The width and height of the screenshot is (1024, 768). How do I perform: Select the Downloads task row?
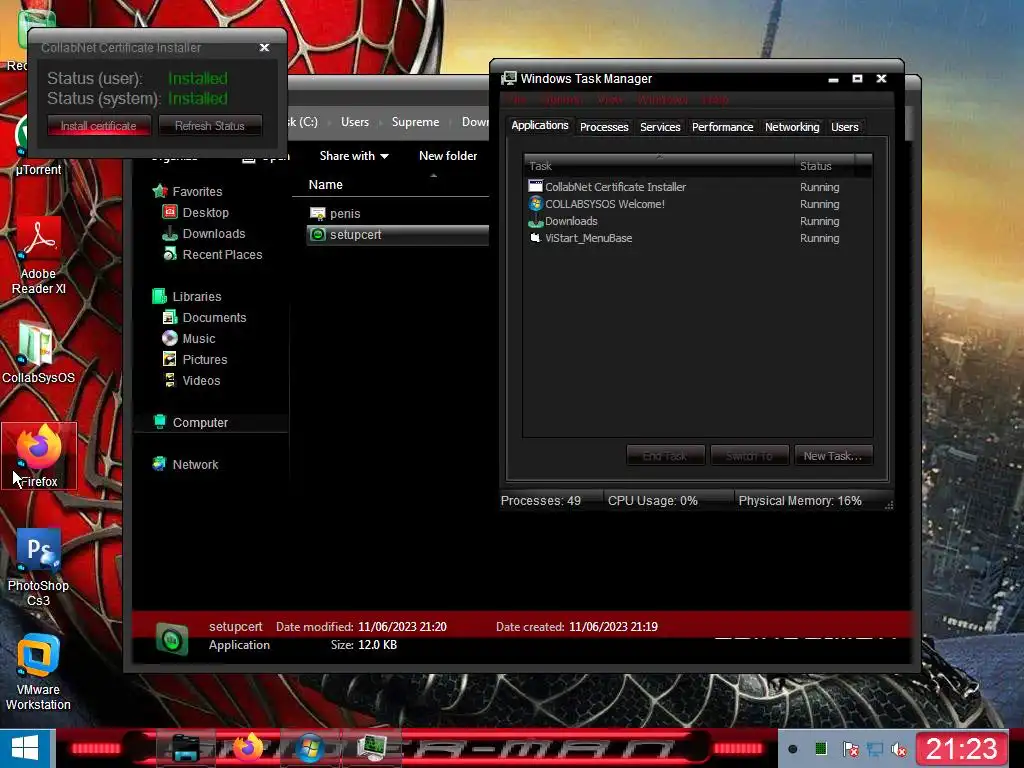[x=697, y=221]
